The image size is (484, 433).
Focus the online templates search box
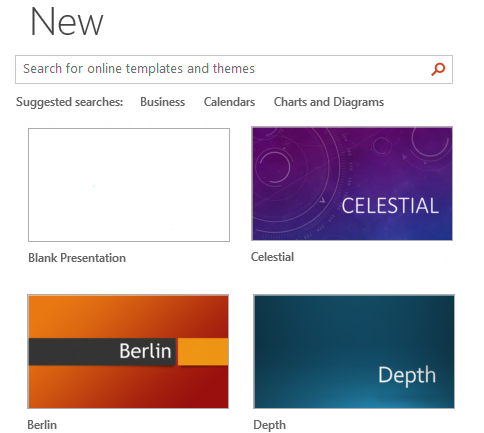(x=234, y=69)
